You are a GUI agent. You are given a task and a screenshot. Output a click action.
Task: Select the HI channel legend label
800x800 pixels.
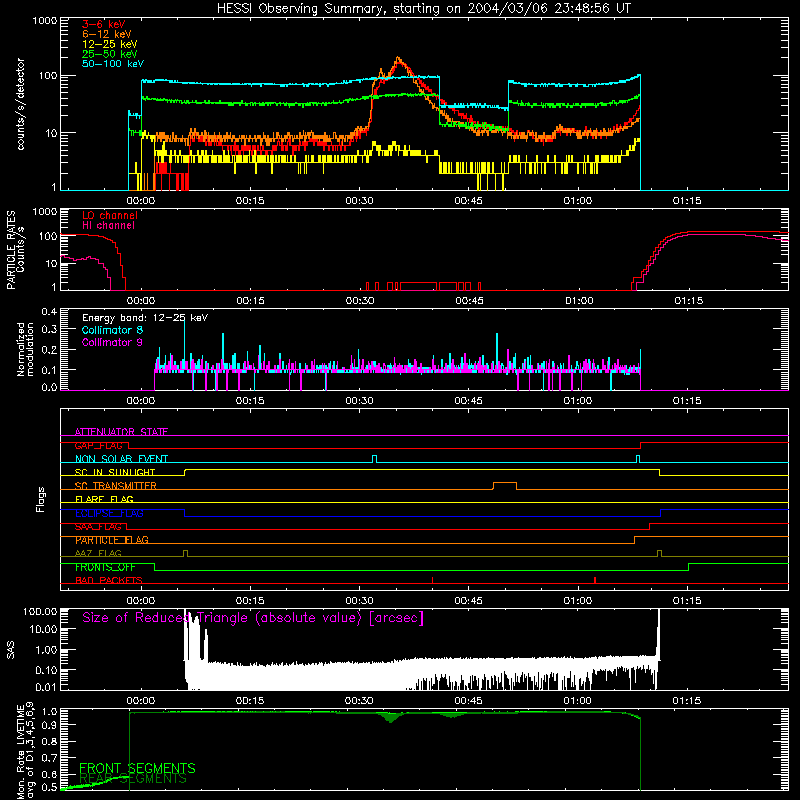108,226
